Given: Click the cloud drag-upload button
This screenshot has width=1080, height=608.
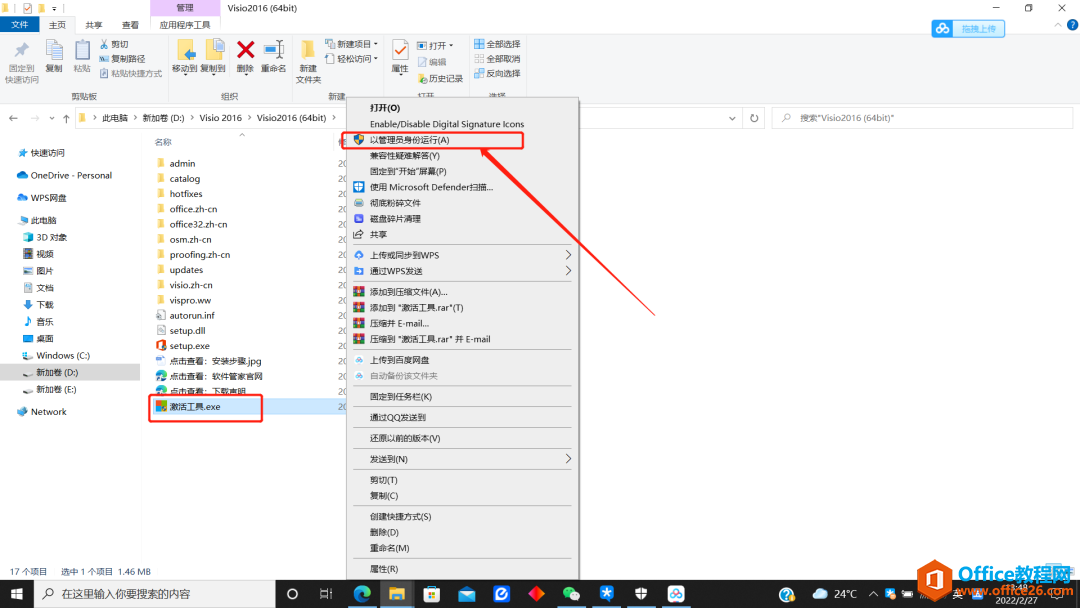Looking at the screenshot, I should pyautogui.click(x=968, y=28).
